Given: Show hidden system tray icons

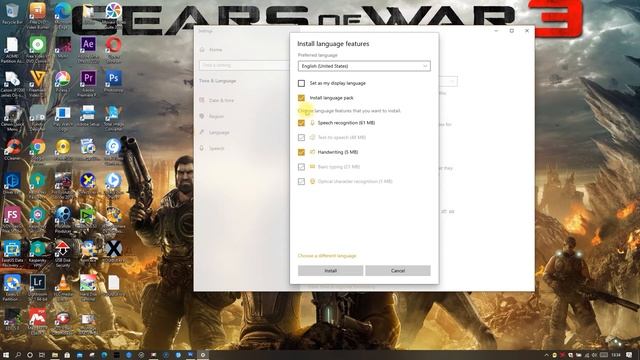Looking at the screenshot, I should click(546, 355).
